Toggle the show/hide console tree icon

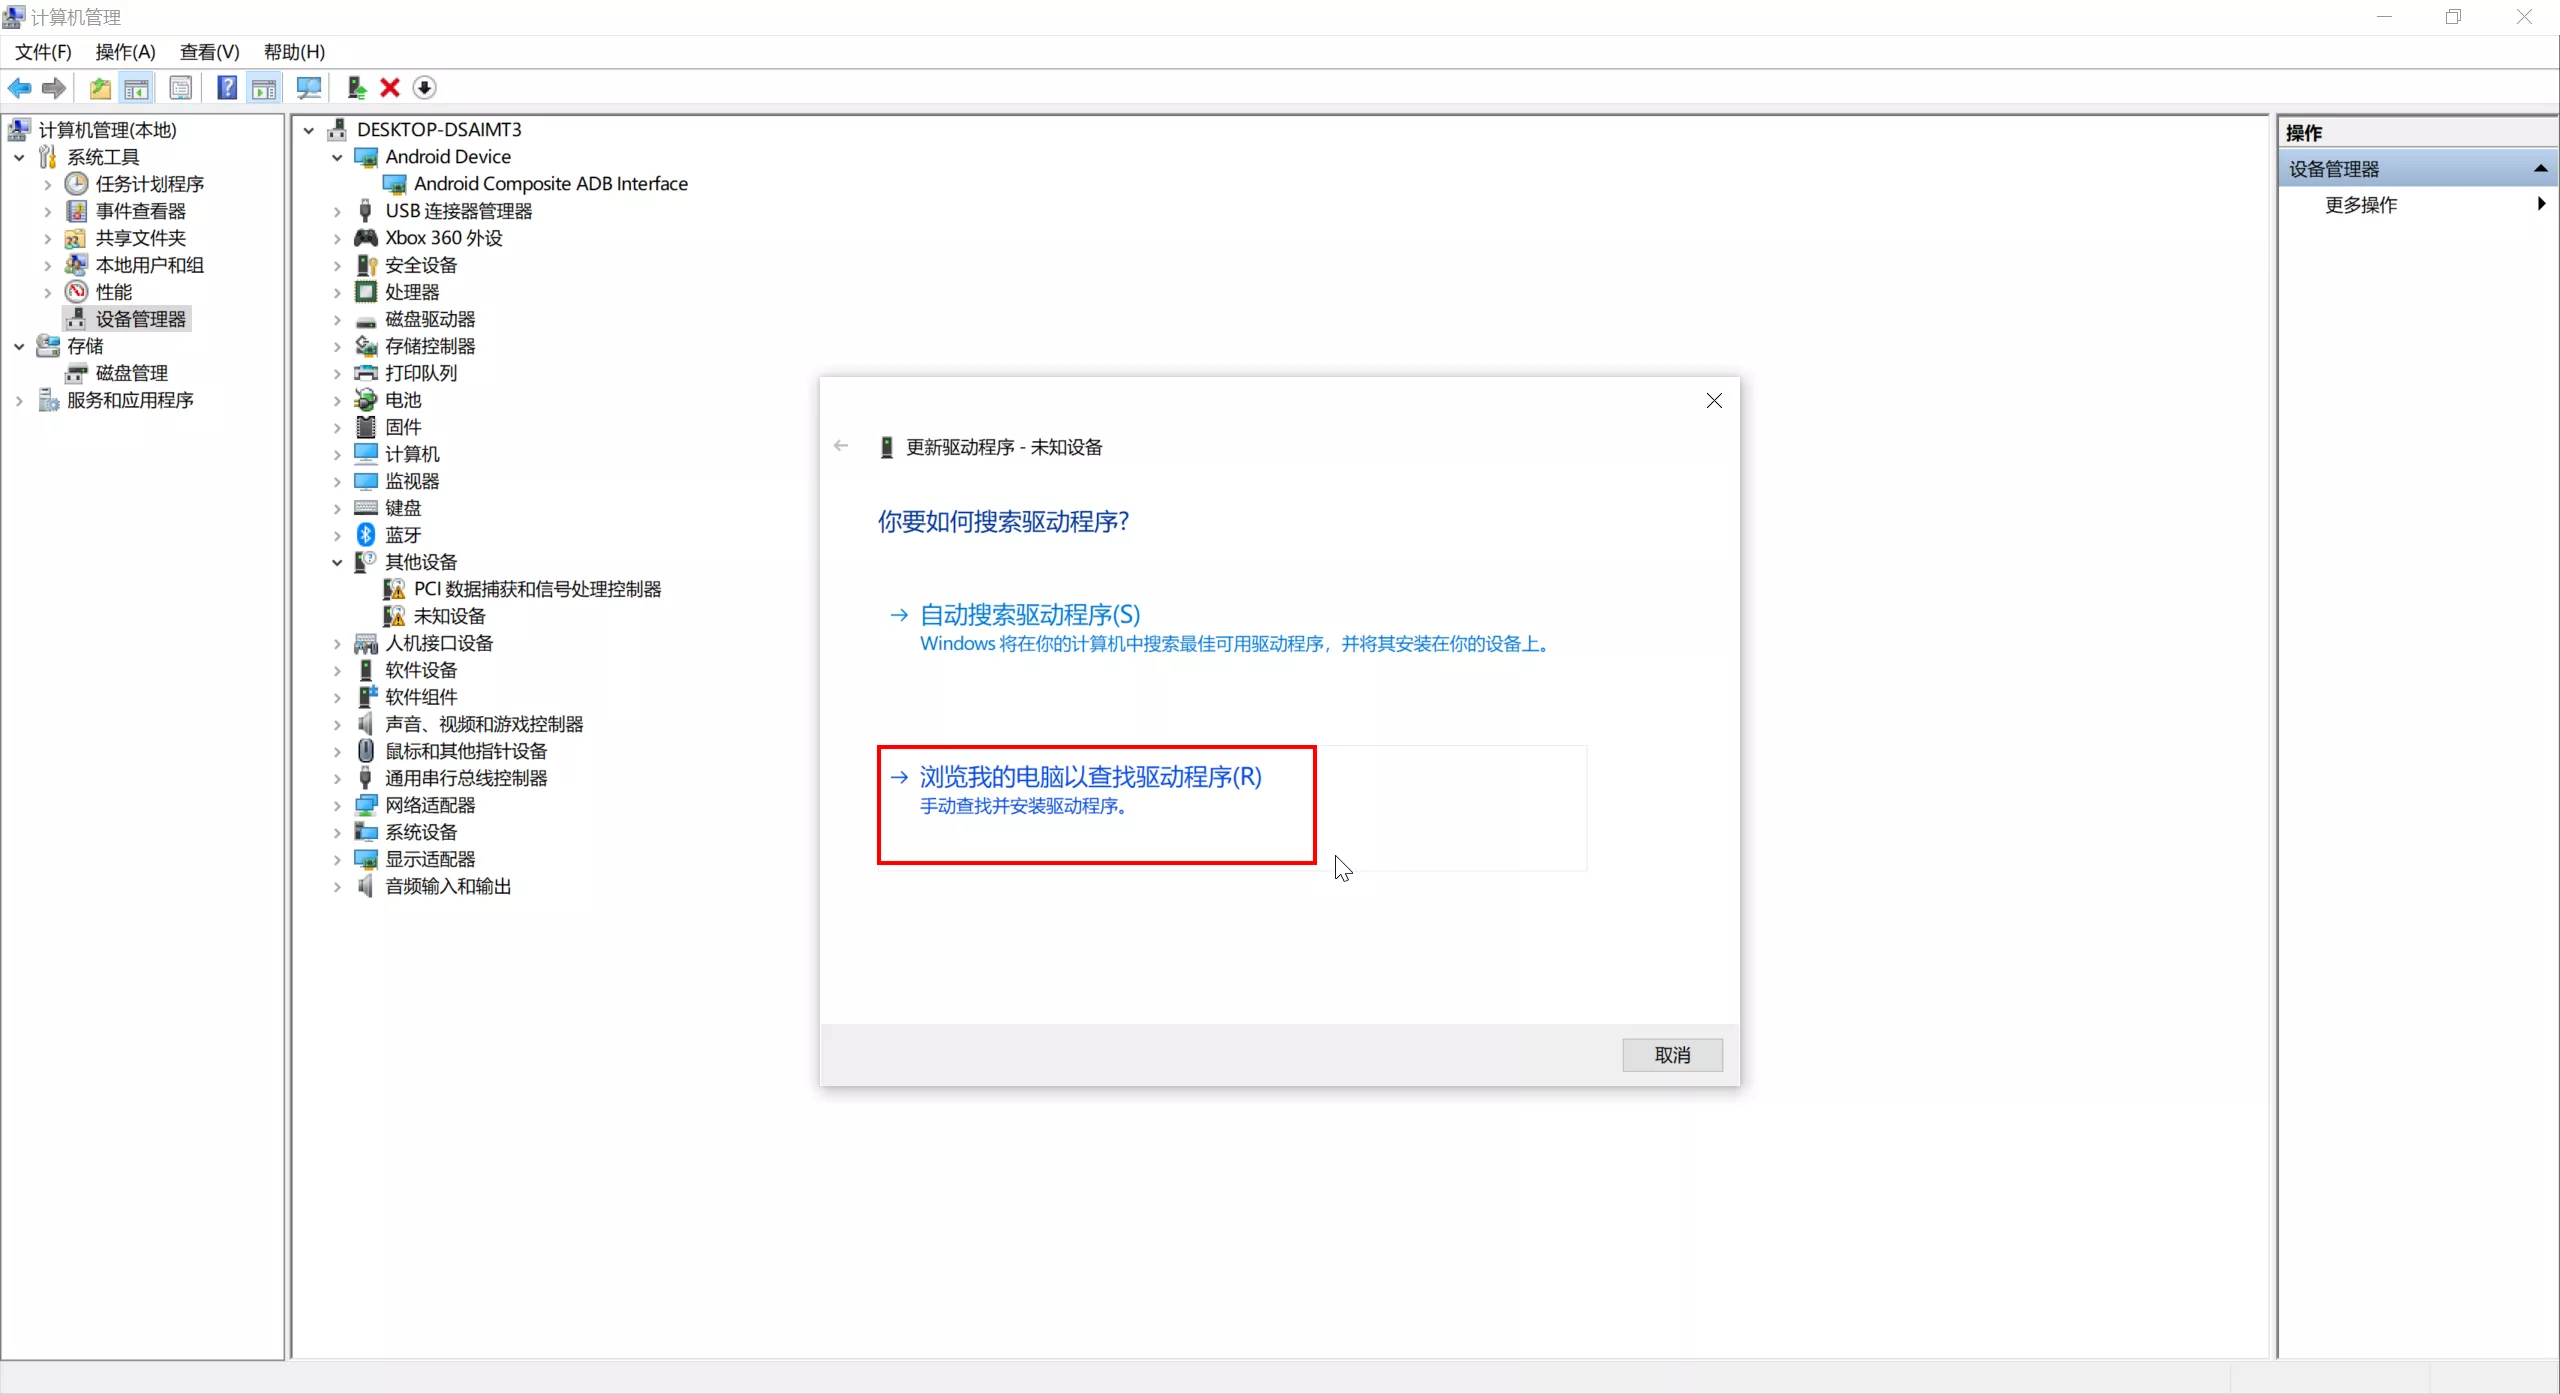pyautogui.click(x=137, y=88)
